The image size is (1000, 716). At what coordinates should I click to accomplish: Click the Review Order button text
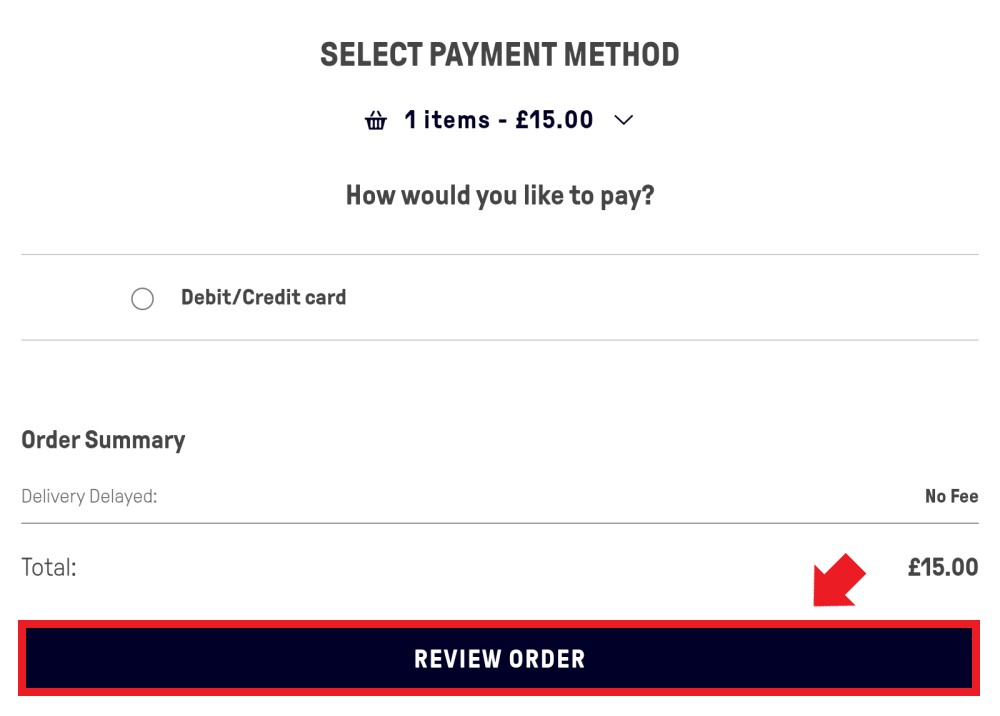pyautogui.click(x=499, y=659)
